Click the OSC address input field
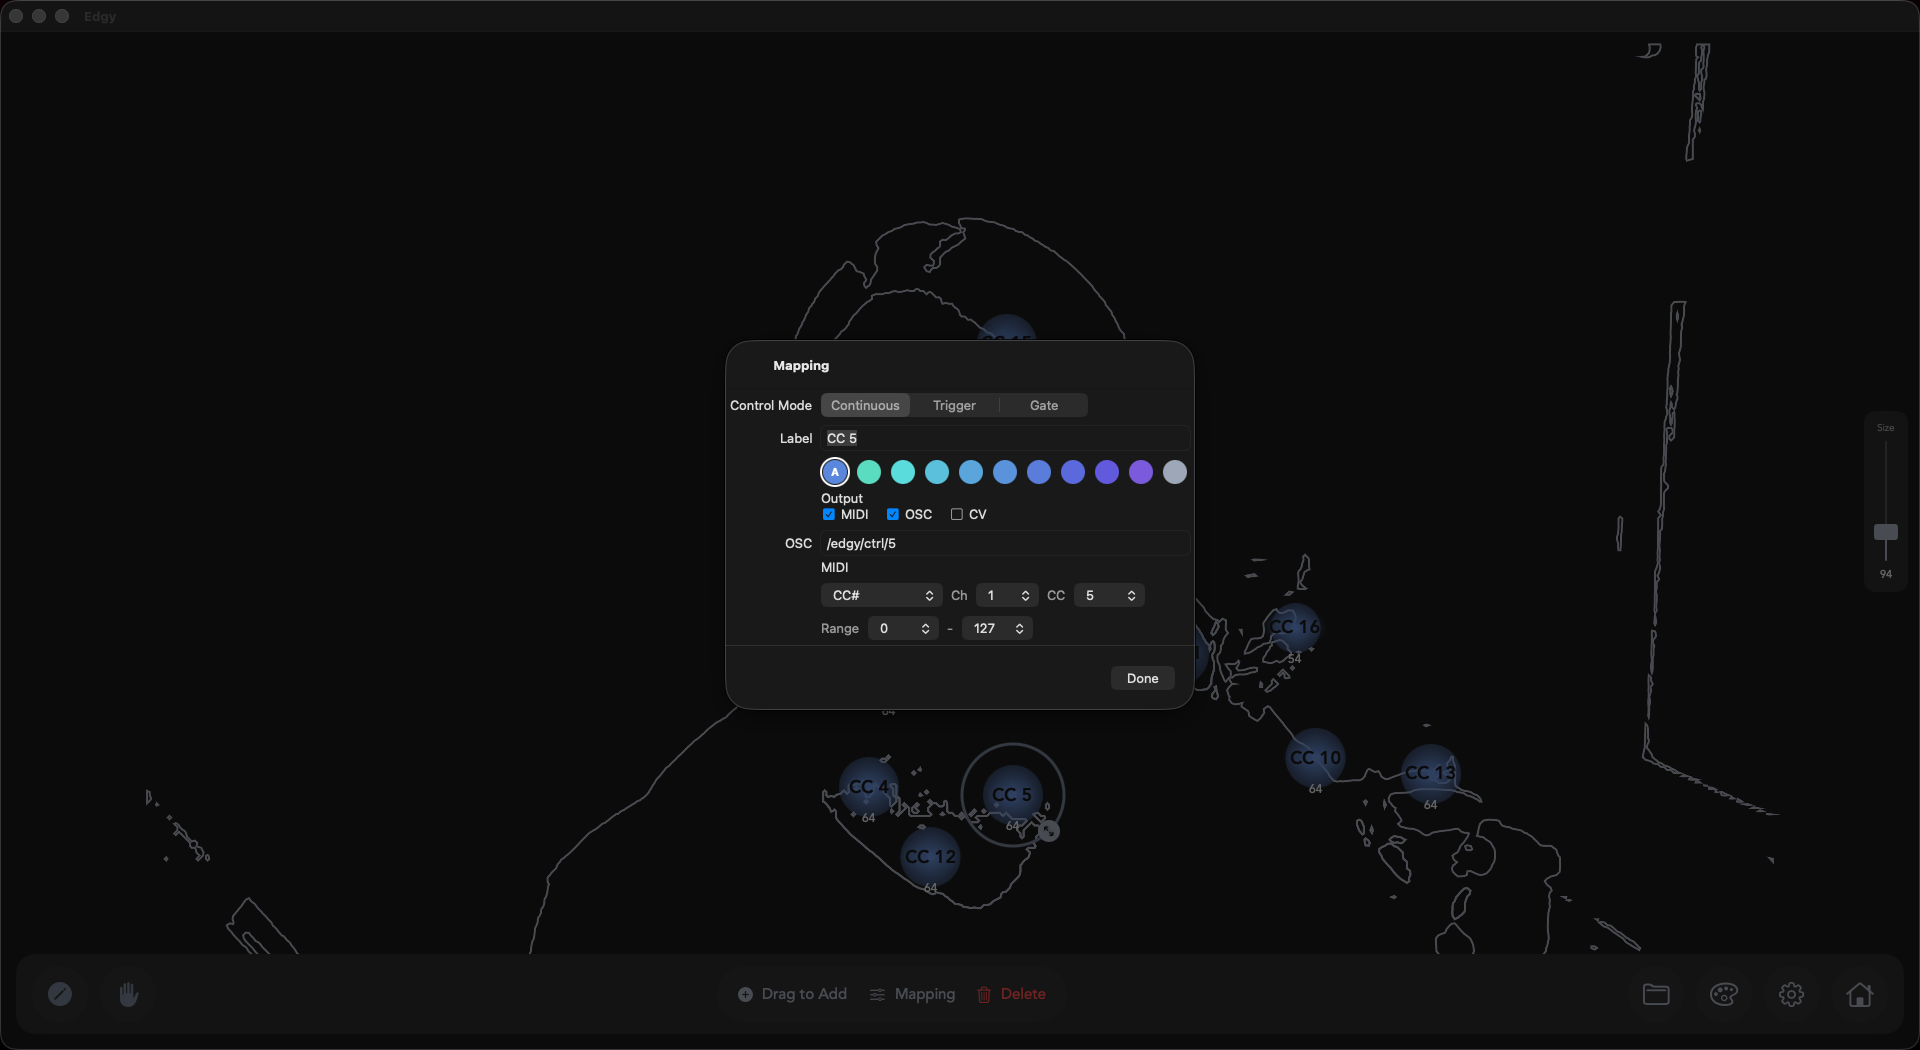Viewport: 1920px width, 1050px height. point(1005,543)
